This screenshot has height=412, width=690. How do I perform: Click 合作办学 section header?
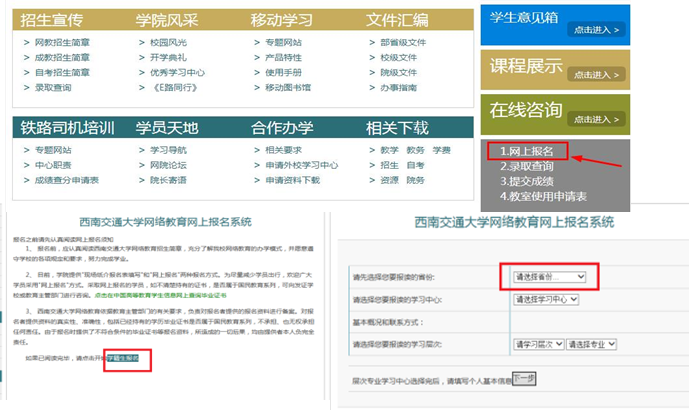tap(282, 128)
